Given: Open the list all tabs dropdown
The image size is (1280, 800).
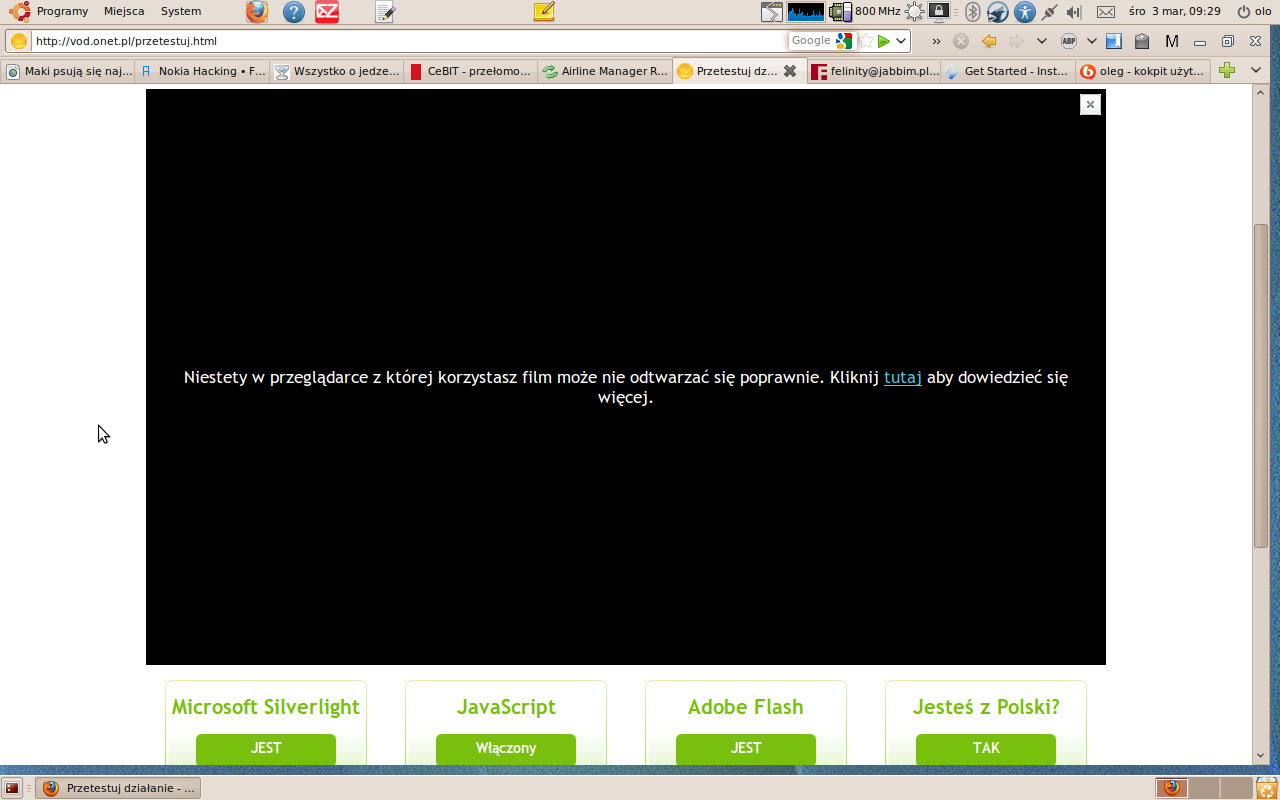Looking at the screenshot, I should [x=1257, y=71].
